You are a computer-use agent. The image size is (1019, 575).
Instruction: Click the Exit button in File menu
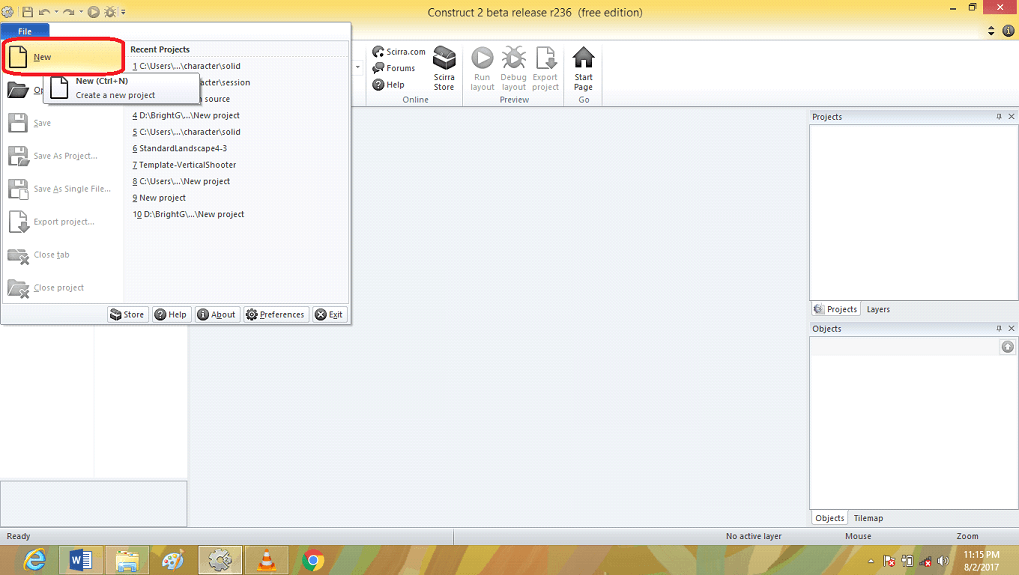coord(329,314)
